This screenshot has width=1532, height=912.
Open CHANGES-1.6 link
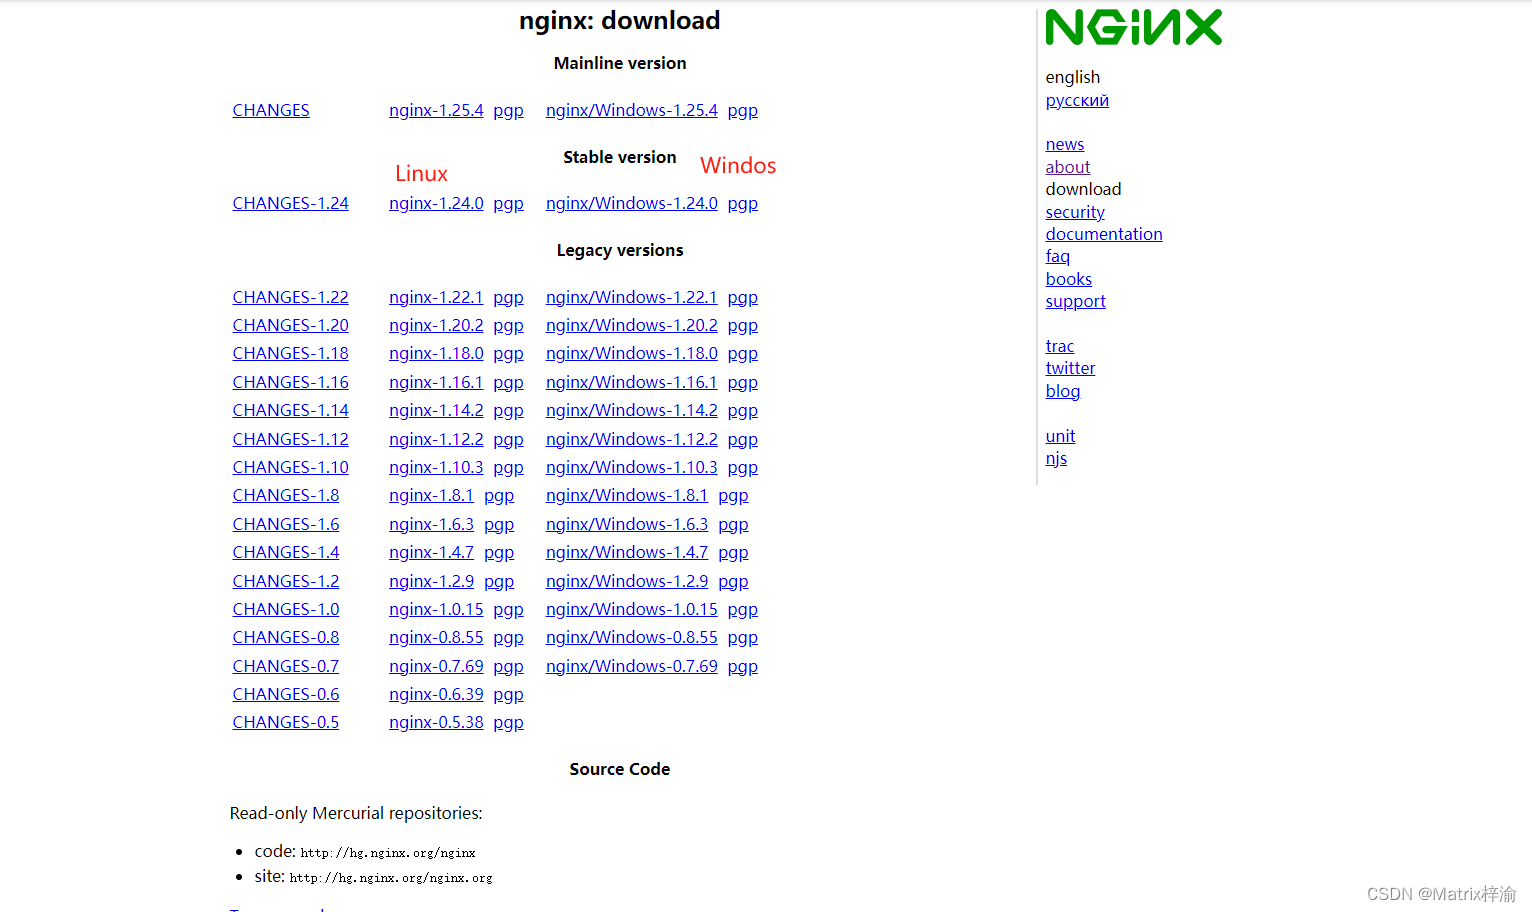[286, 524]
